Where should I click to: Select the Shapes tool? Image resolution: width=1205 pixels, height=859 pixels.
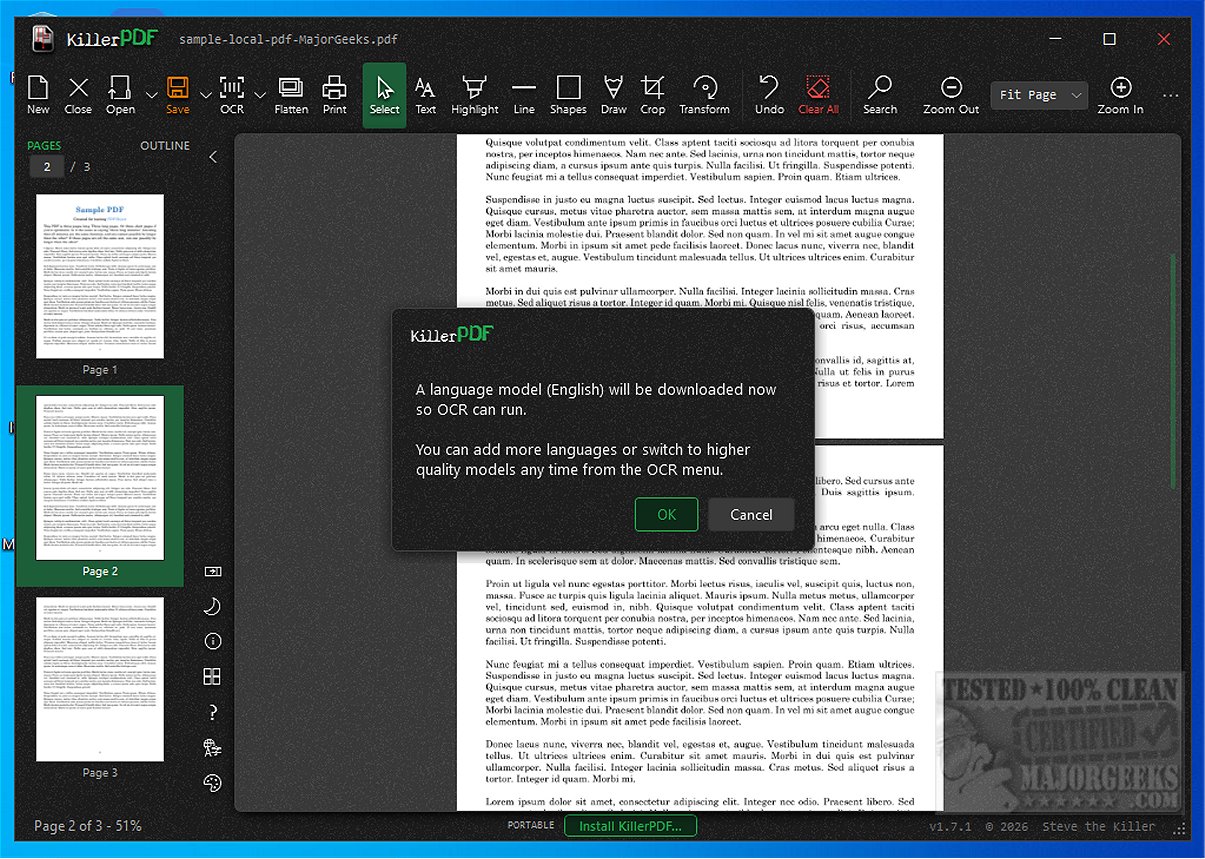tap(568, 95)
